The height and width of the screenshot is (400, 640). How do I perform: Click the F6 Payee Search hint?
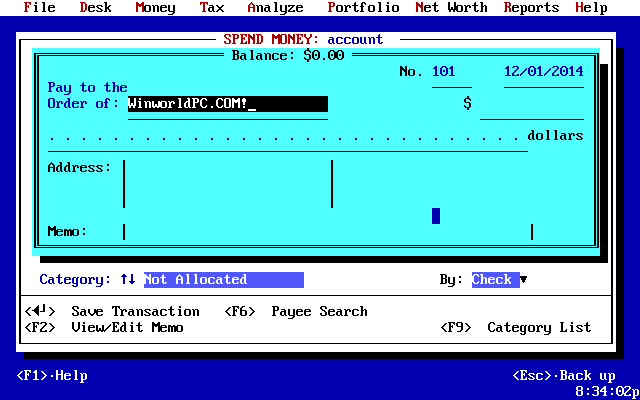[x=296, y=312]
